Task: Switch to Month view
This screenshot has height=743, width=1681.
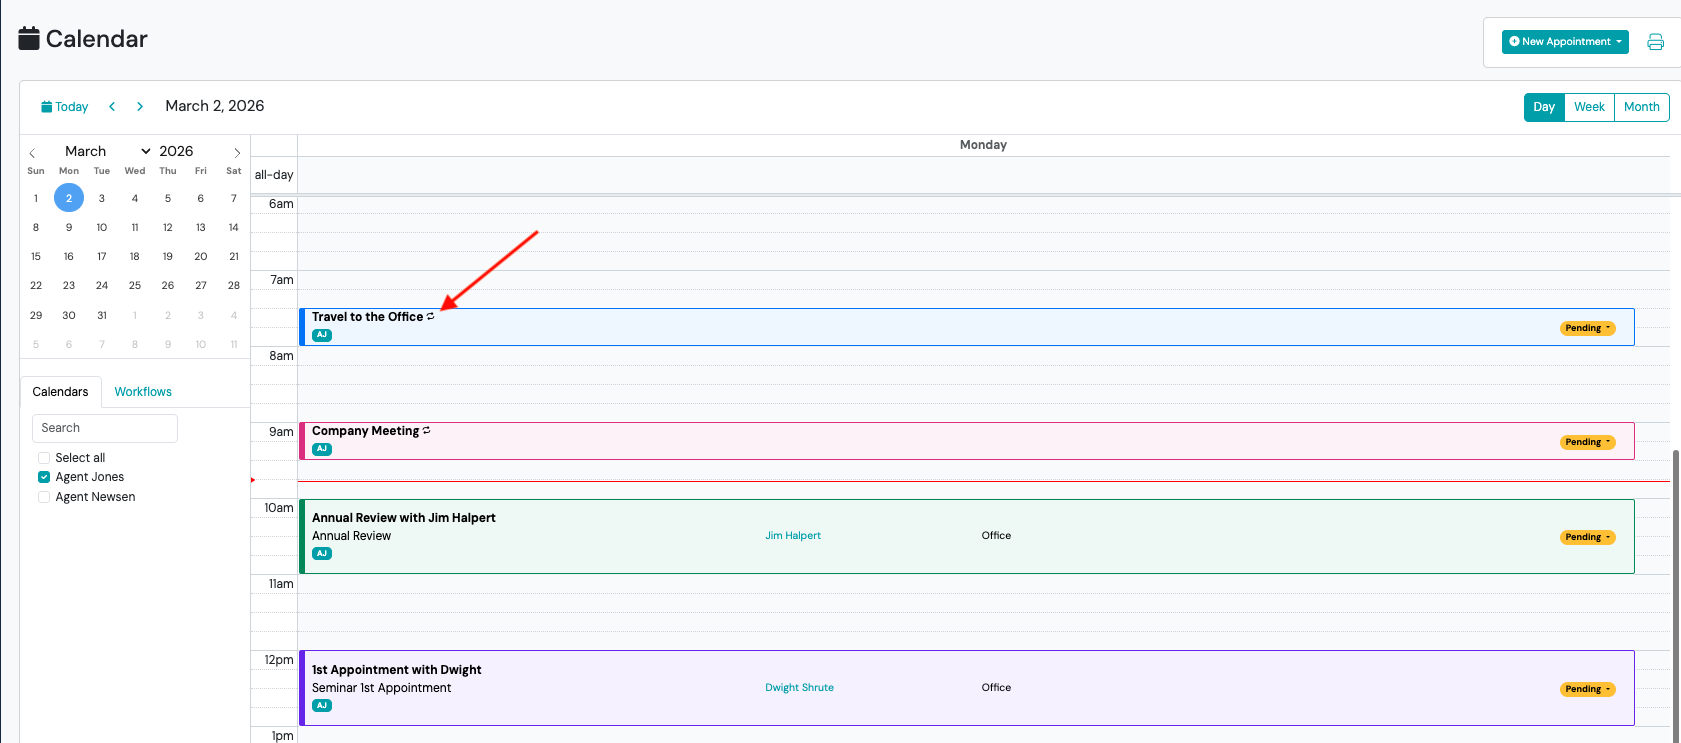Action: 1642,107
